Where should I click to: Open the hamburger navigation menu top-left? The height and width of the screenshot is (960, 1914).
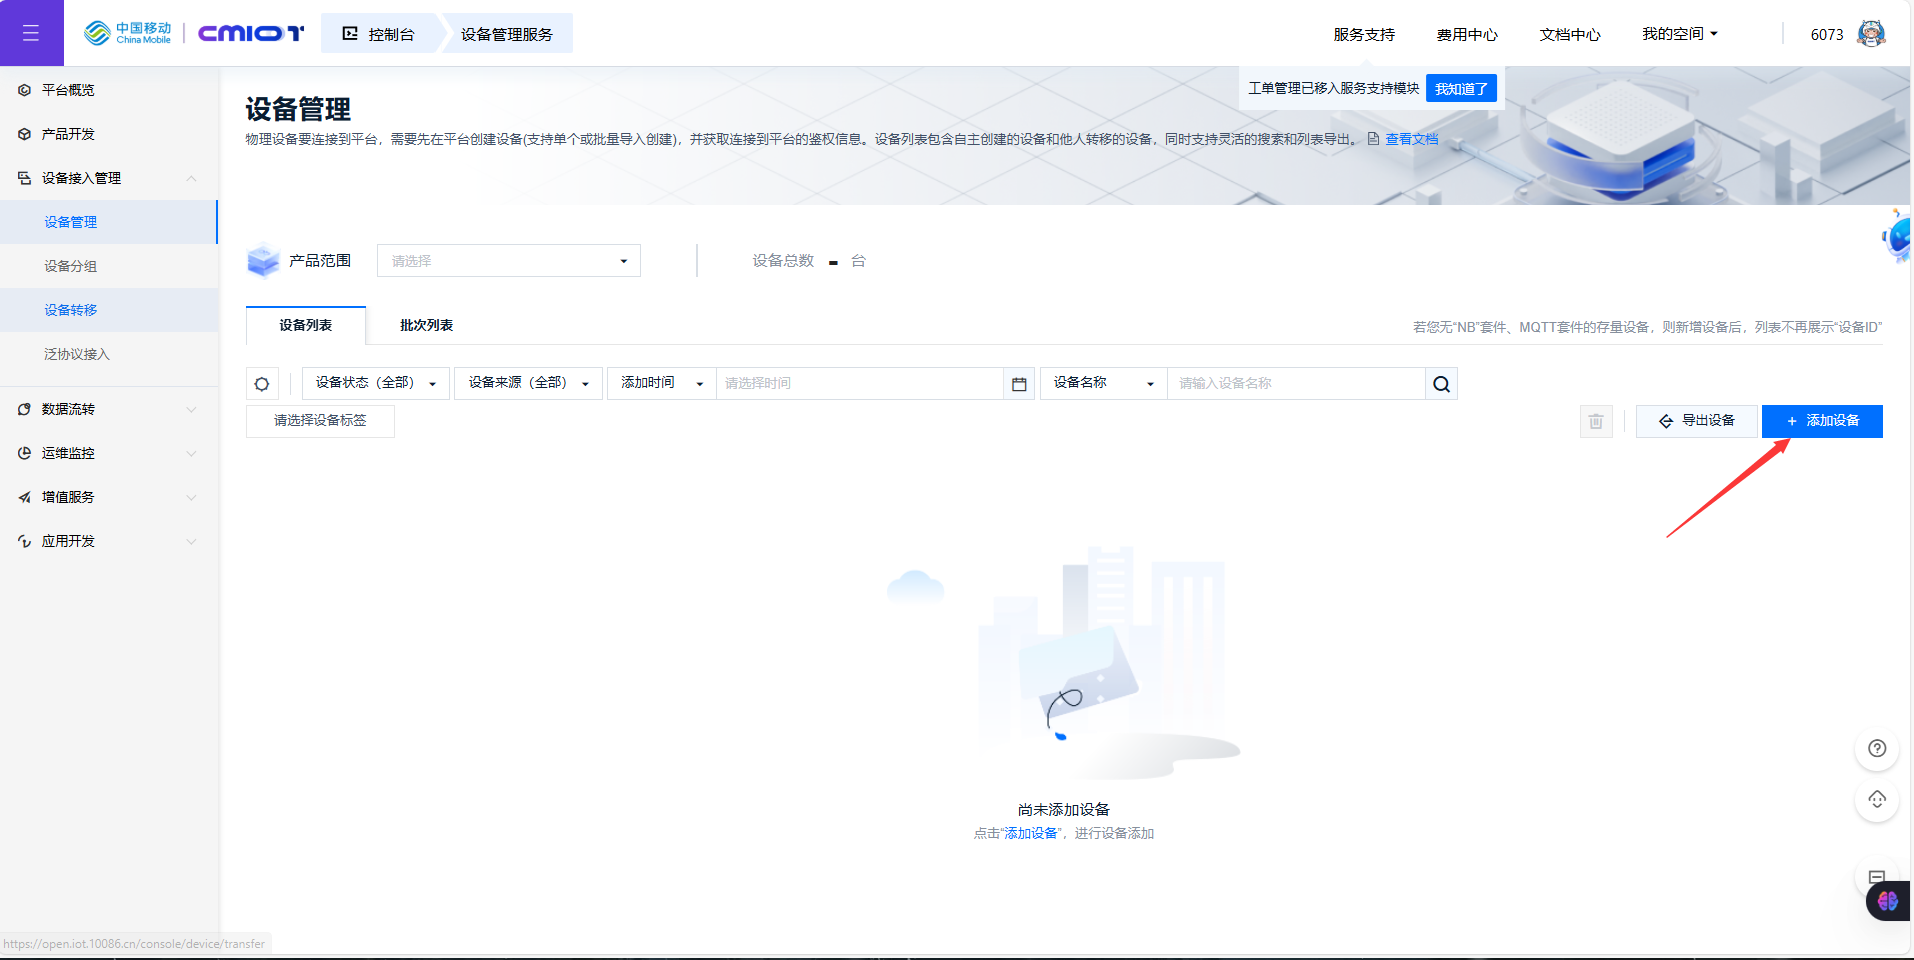pos(31,32)
